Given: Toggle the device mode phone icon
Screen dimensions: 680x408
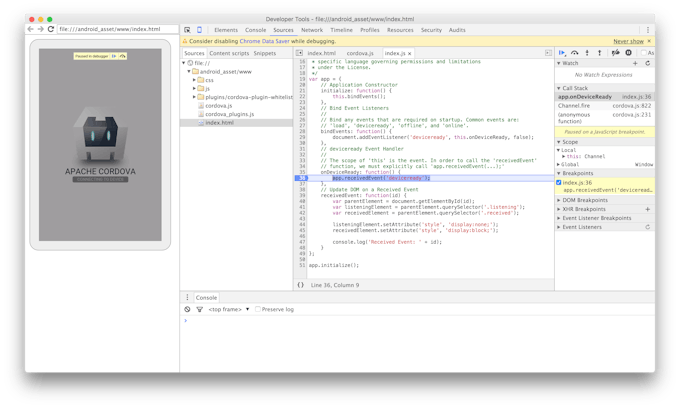Looking at the screenshot, I should (x=199, y=30).
